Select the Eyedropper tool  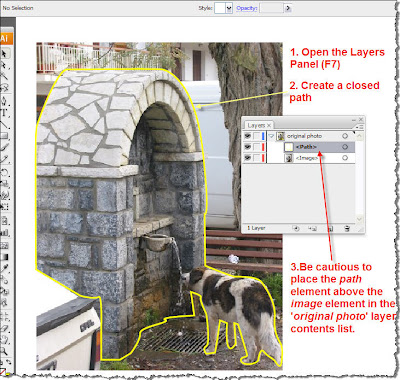click(x=4, y=268)
